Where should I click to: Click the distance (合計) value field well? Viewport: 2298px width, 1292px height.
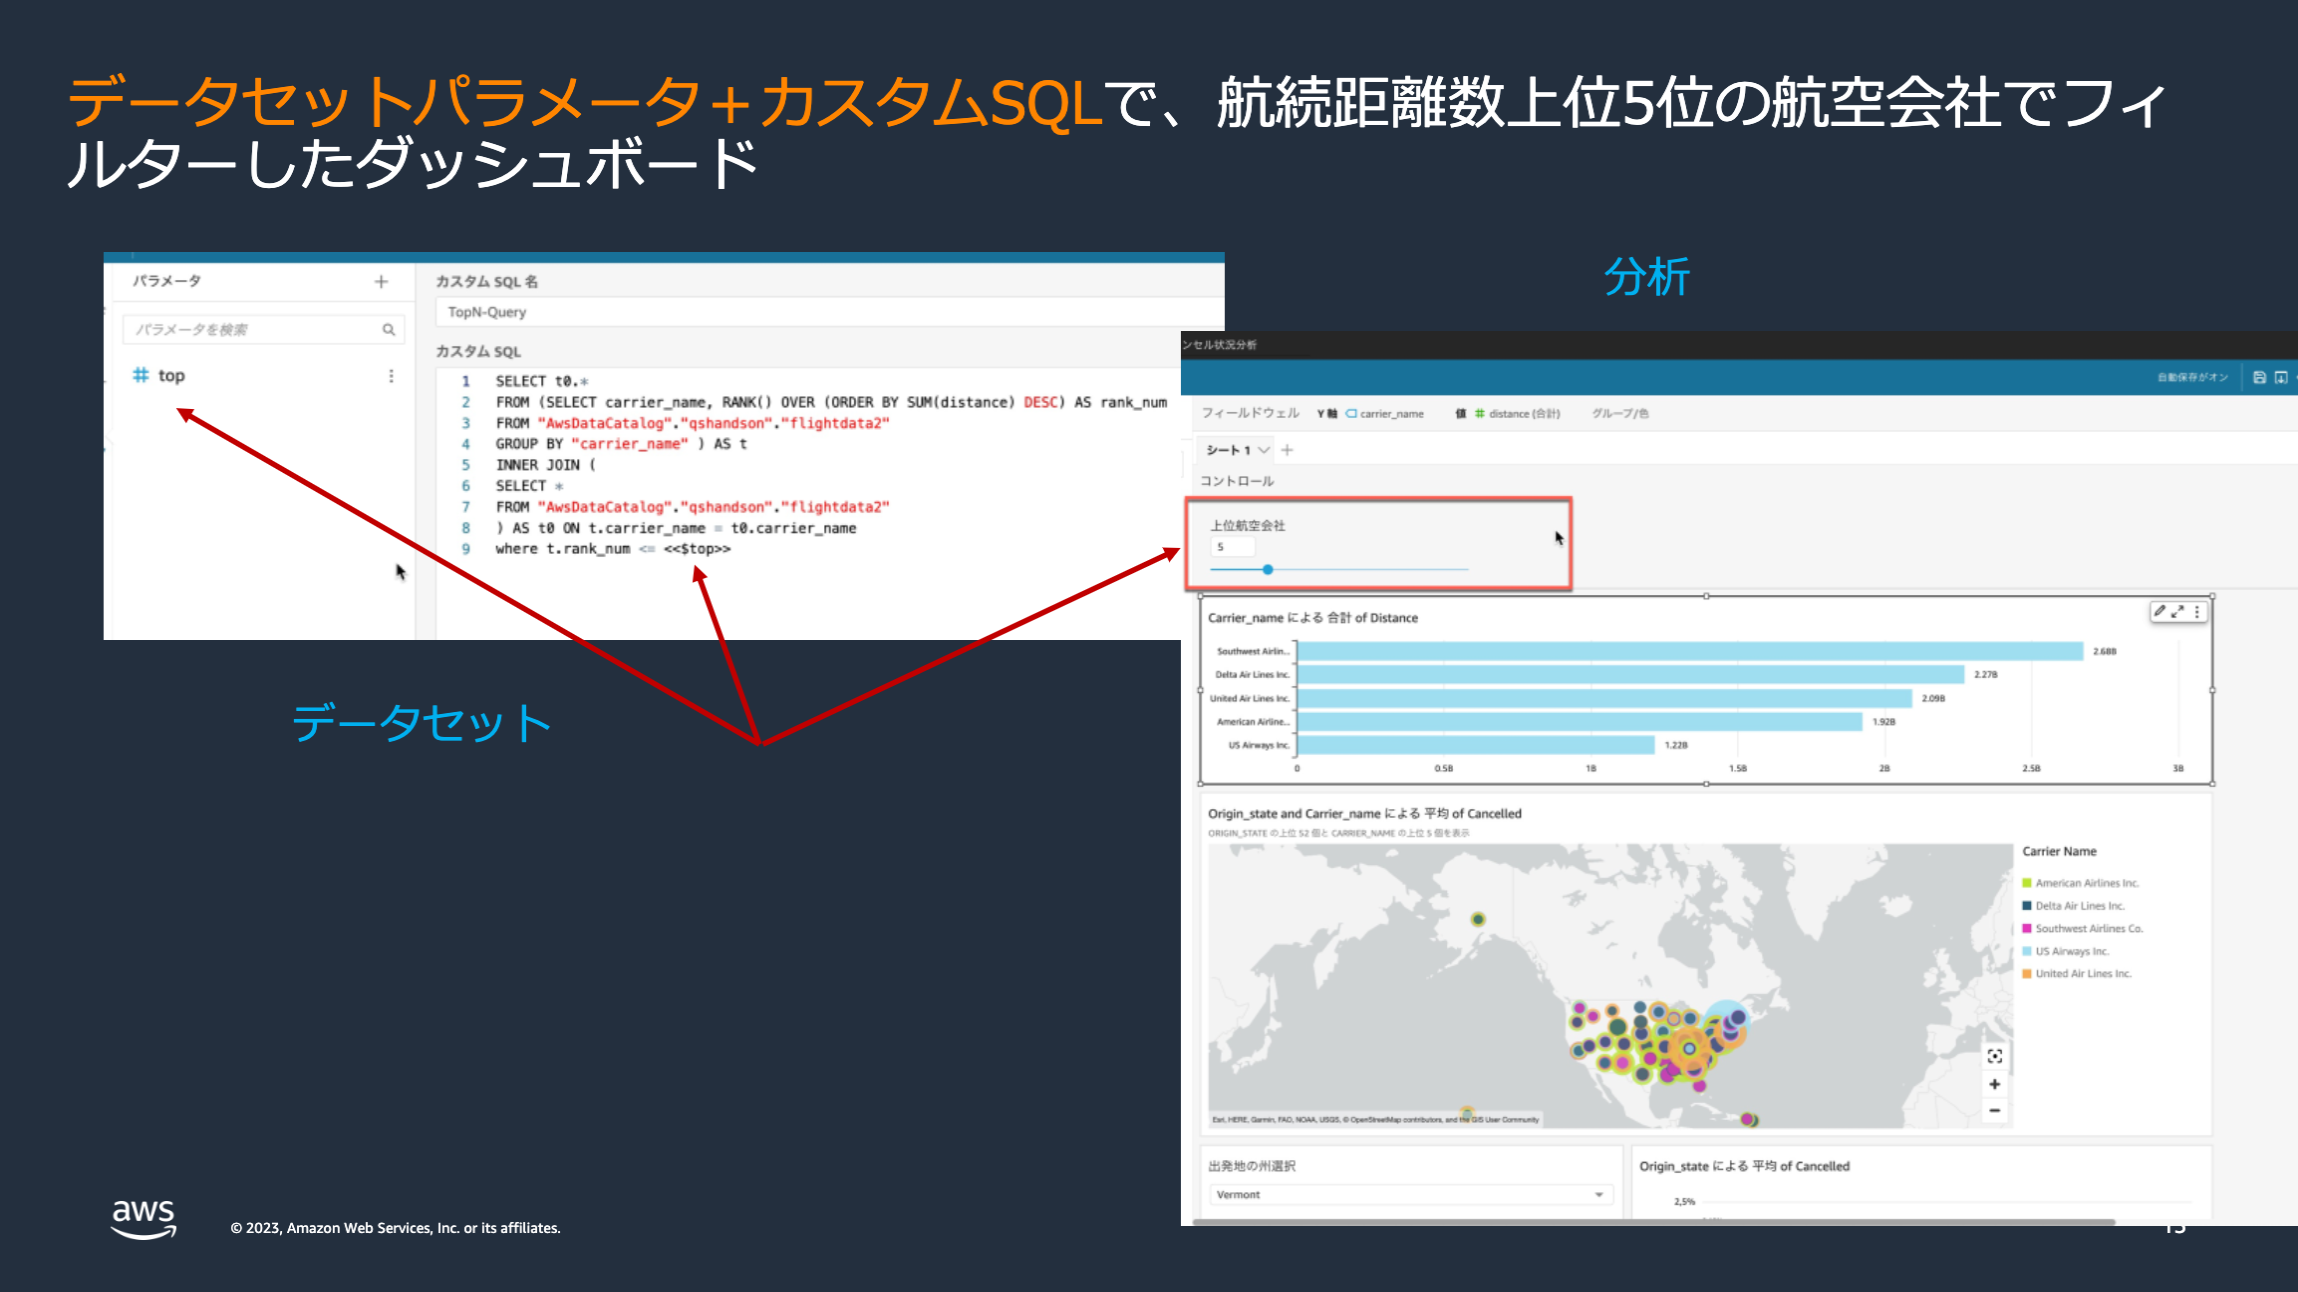coord(1523,413)
